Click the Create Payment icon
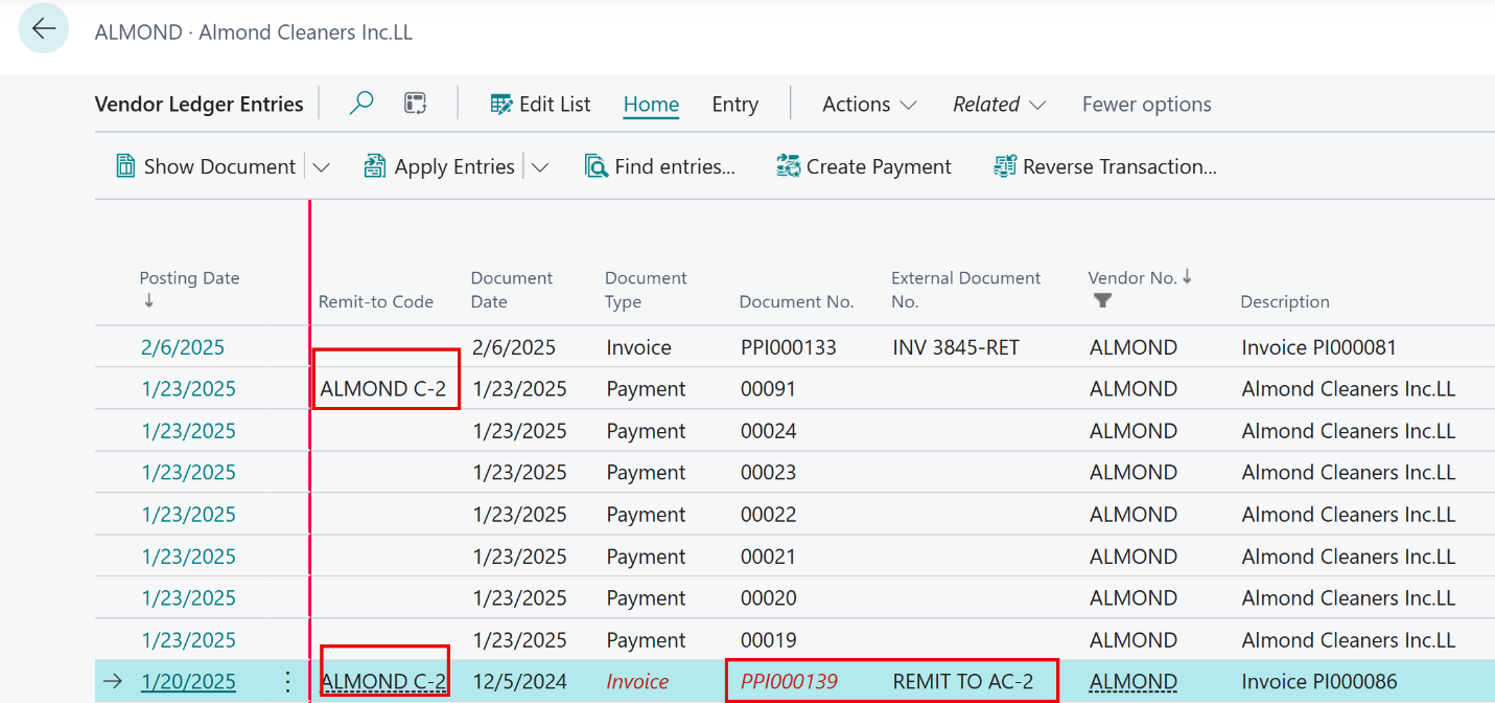The image size is (1495, 703). [x=788, y=166]
